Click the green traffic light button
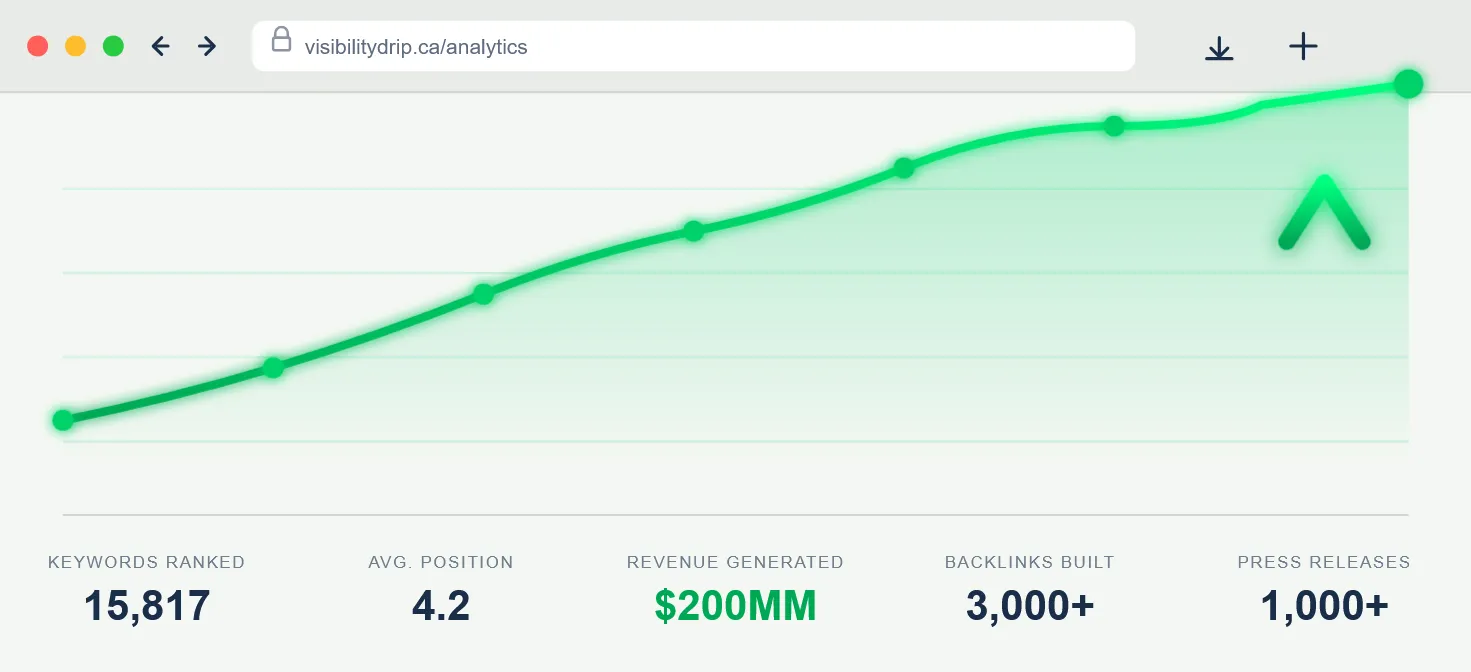 pos(113,45)
